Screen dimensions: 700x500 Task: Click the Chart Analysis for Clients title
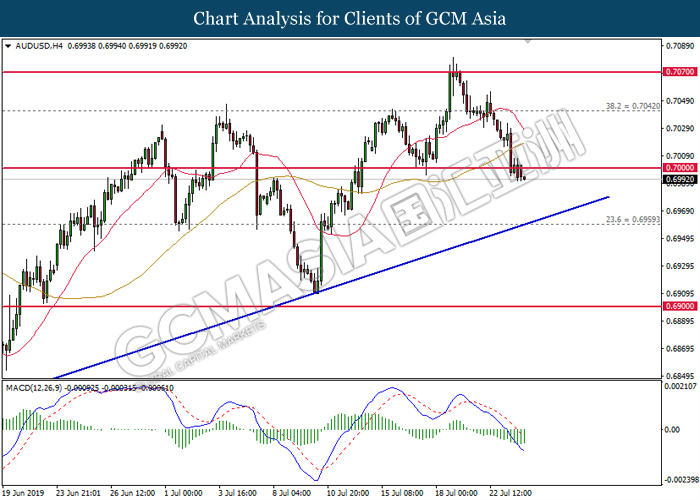pos(350,18)
